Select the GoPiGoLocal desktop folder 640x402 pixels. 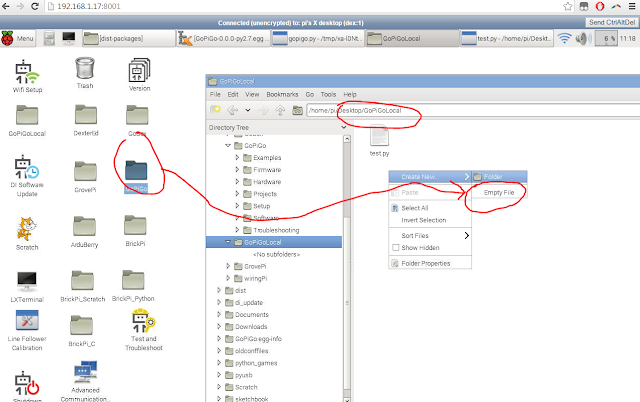27,120
